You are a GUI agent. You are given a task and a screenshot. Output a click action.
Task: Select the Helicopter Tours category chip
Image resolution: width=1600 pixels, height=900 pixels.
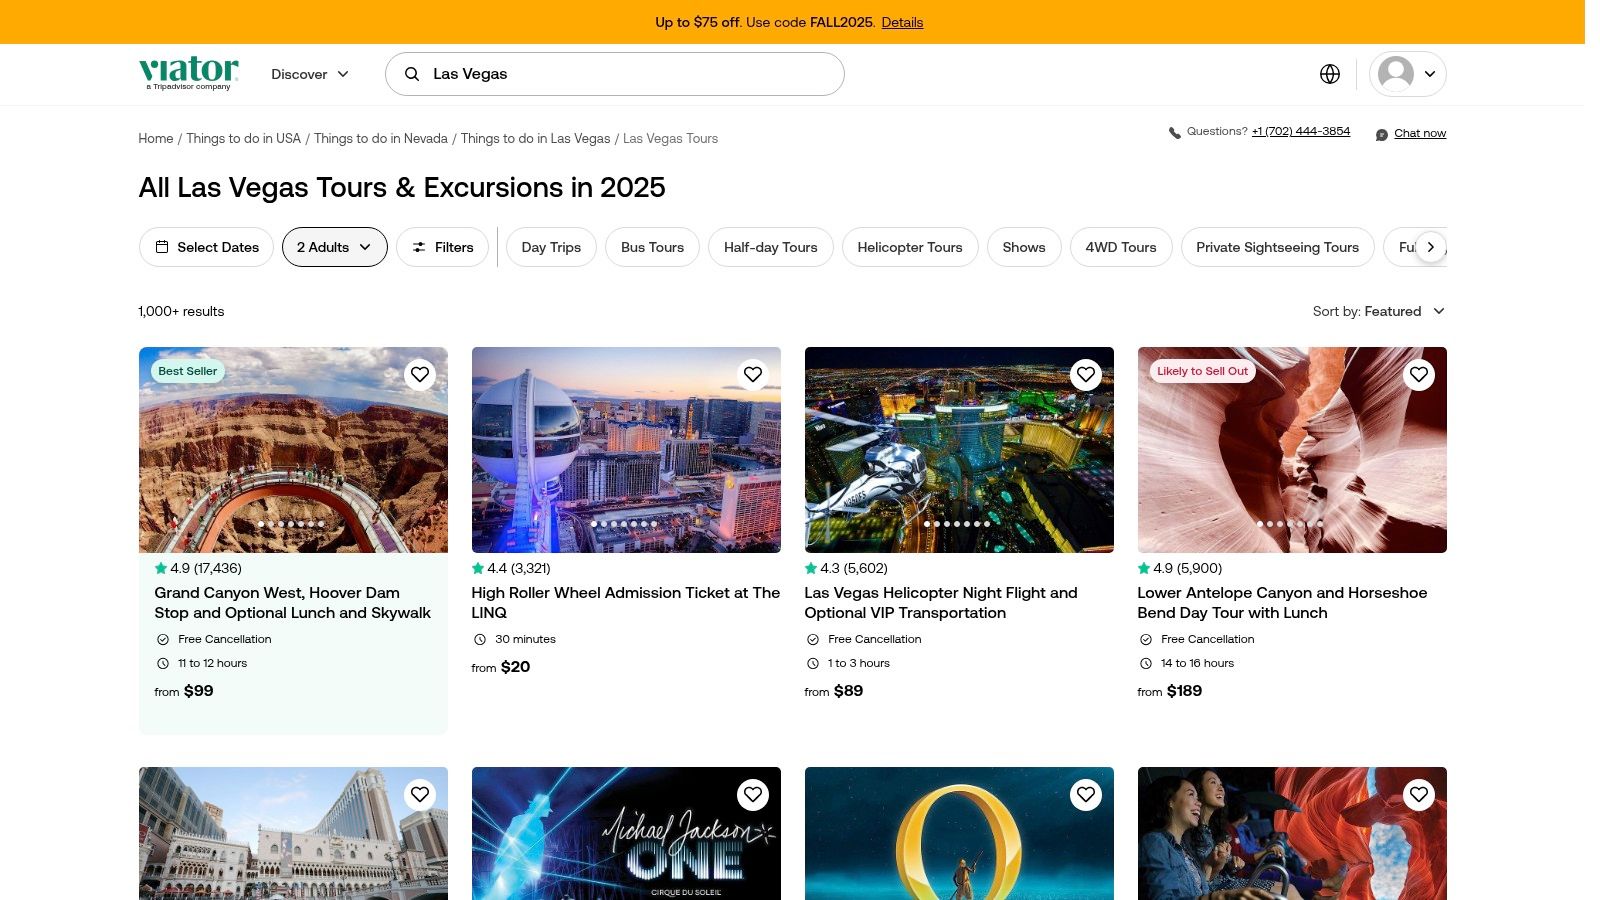pyautogui.click(x=909, y=247)
